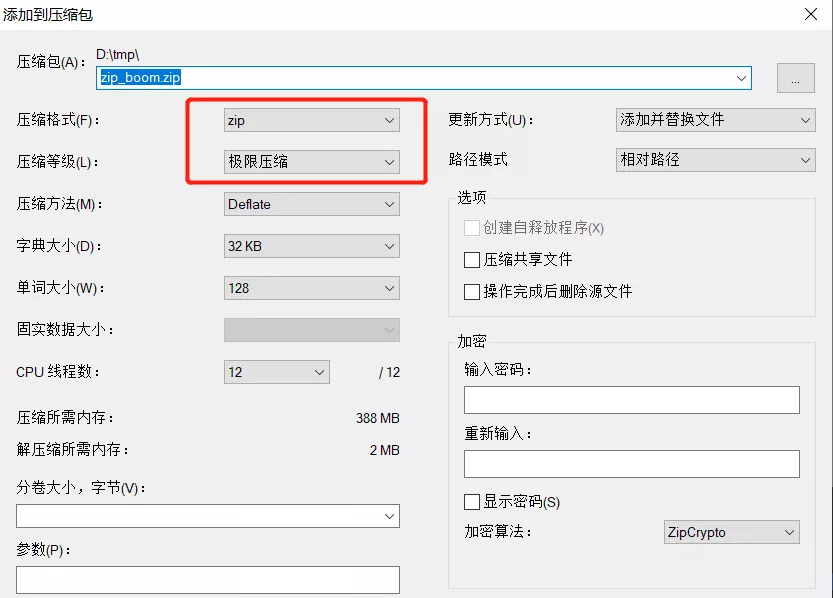Click the 压缩等级(L) label

click(x=57, y=161)
